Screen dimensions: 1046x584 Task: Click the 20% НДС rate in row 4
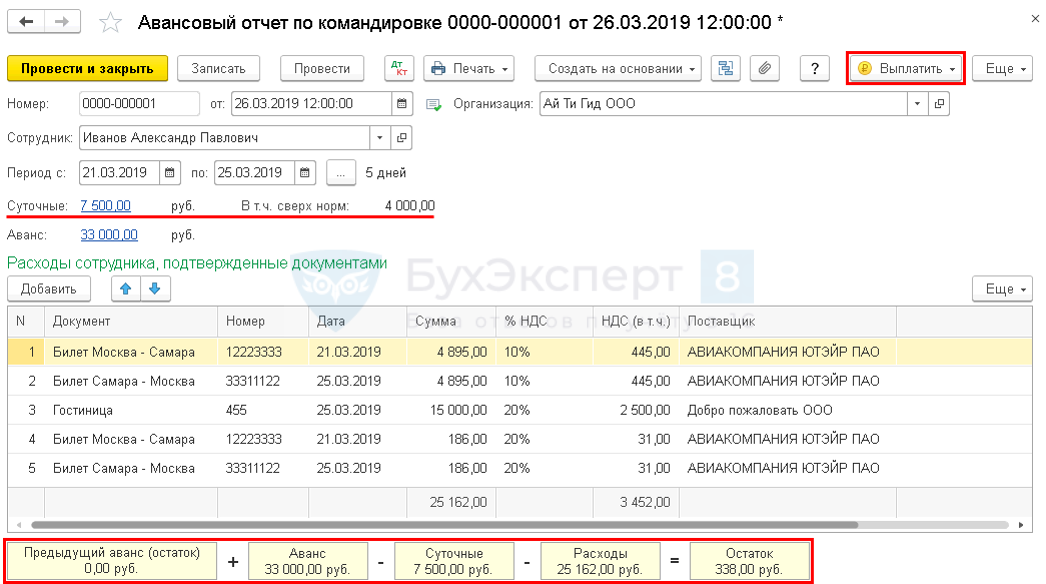(x=544, y=439)
